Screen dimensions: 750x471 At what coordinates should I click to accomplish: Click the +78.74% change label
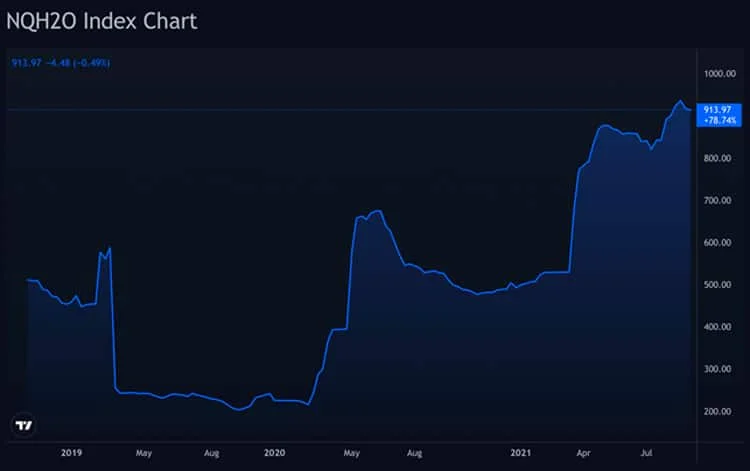coord(720,120)
